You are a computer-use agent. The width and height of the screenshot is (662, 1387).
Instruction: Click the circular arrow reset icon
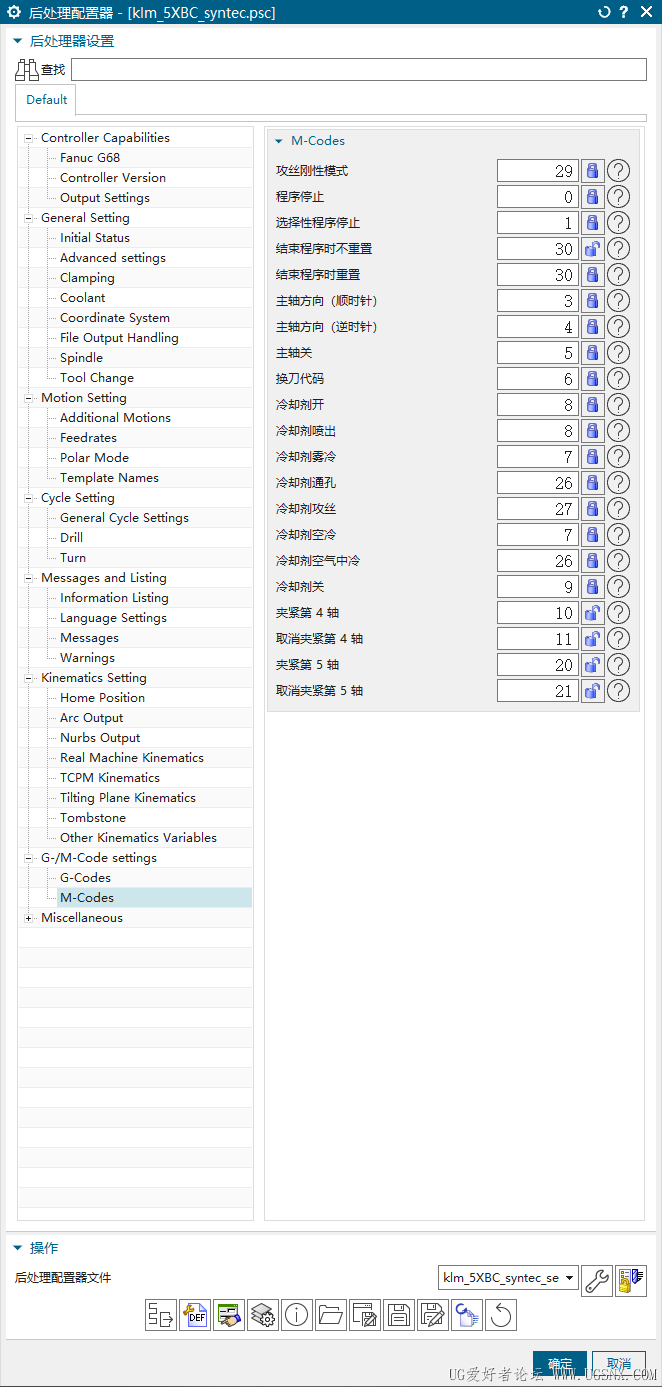tap(501, 1315)
